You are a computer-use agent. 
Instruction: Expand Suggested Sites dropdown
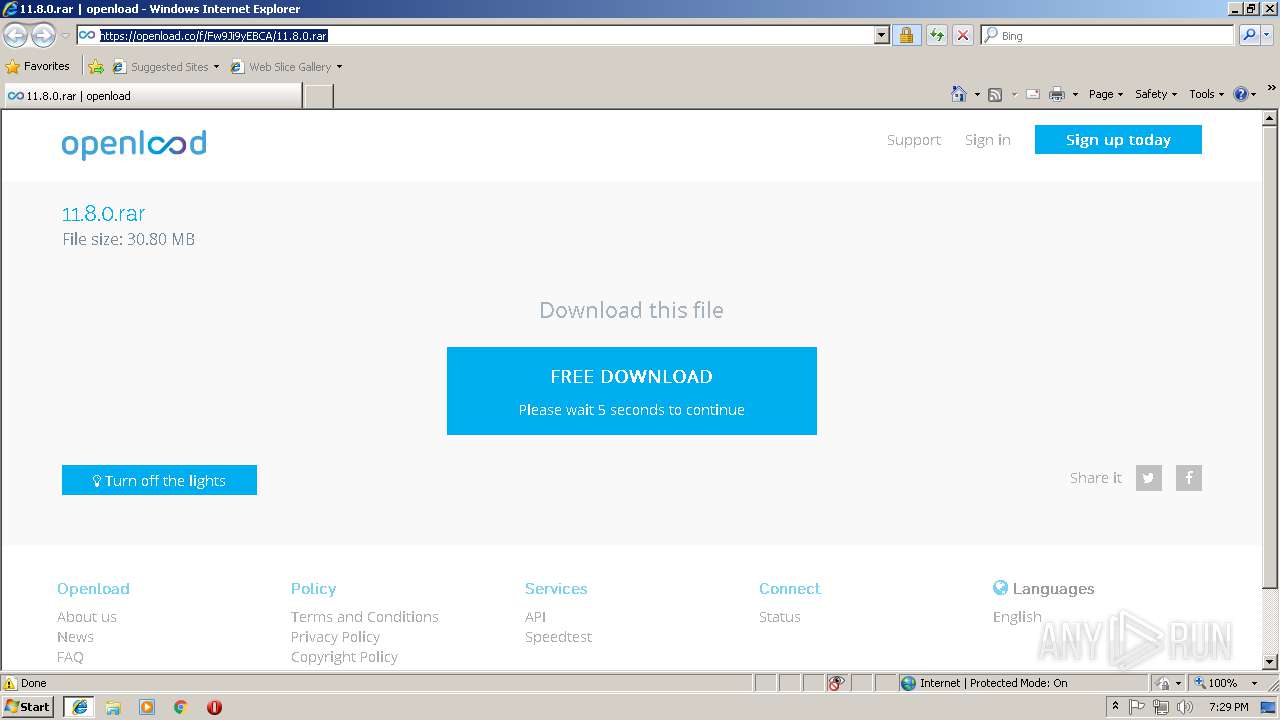[216, 67]
